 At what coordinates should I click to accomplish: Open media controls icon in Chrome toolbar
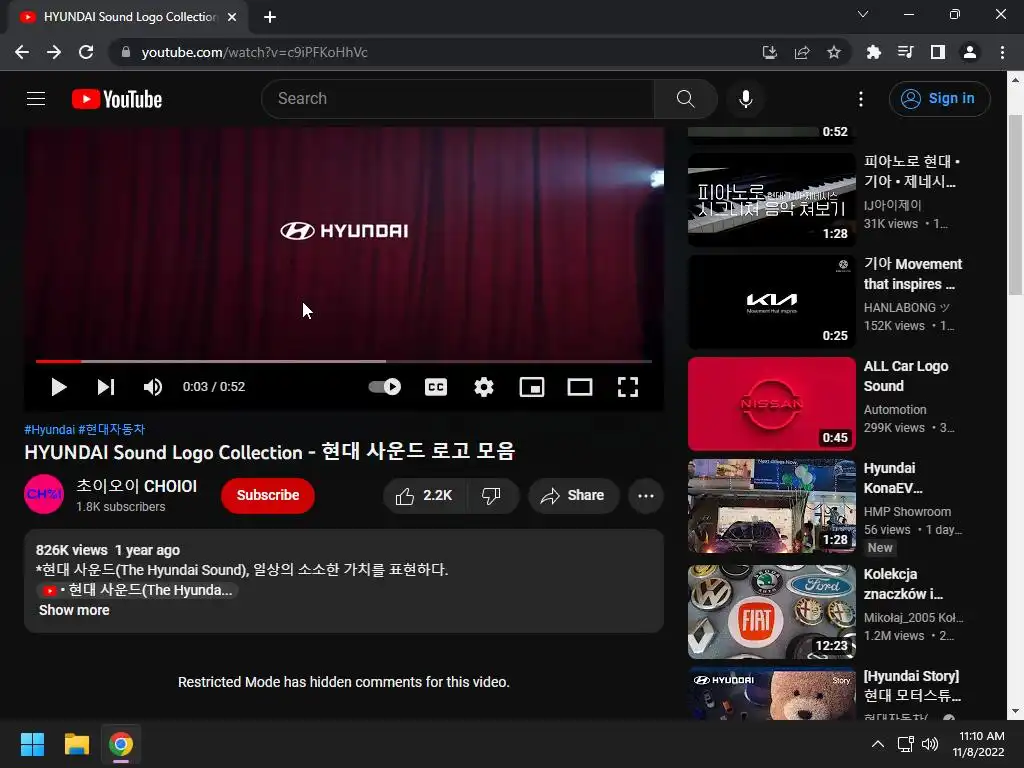pos(905,52)
